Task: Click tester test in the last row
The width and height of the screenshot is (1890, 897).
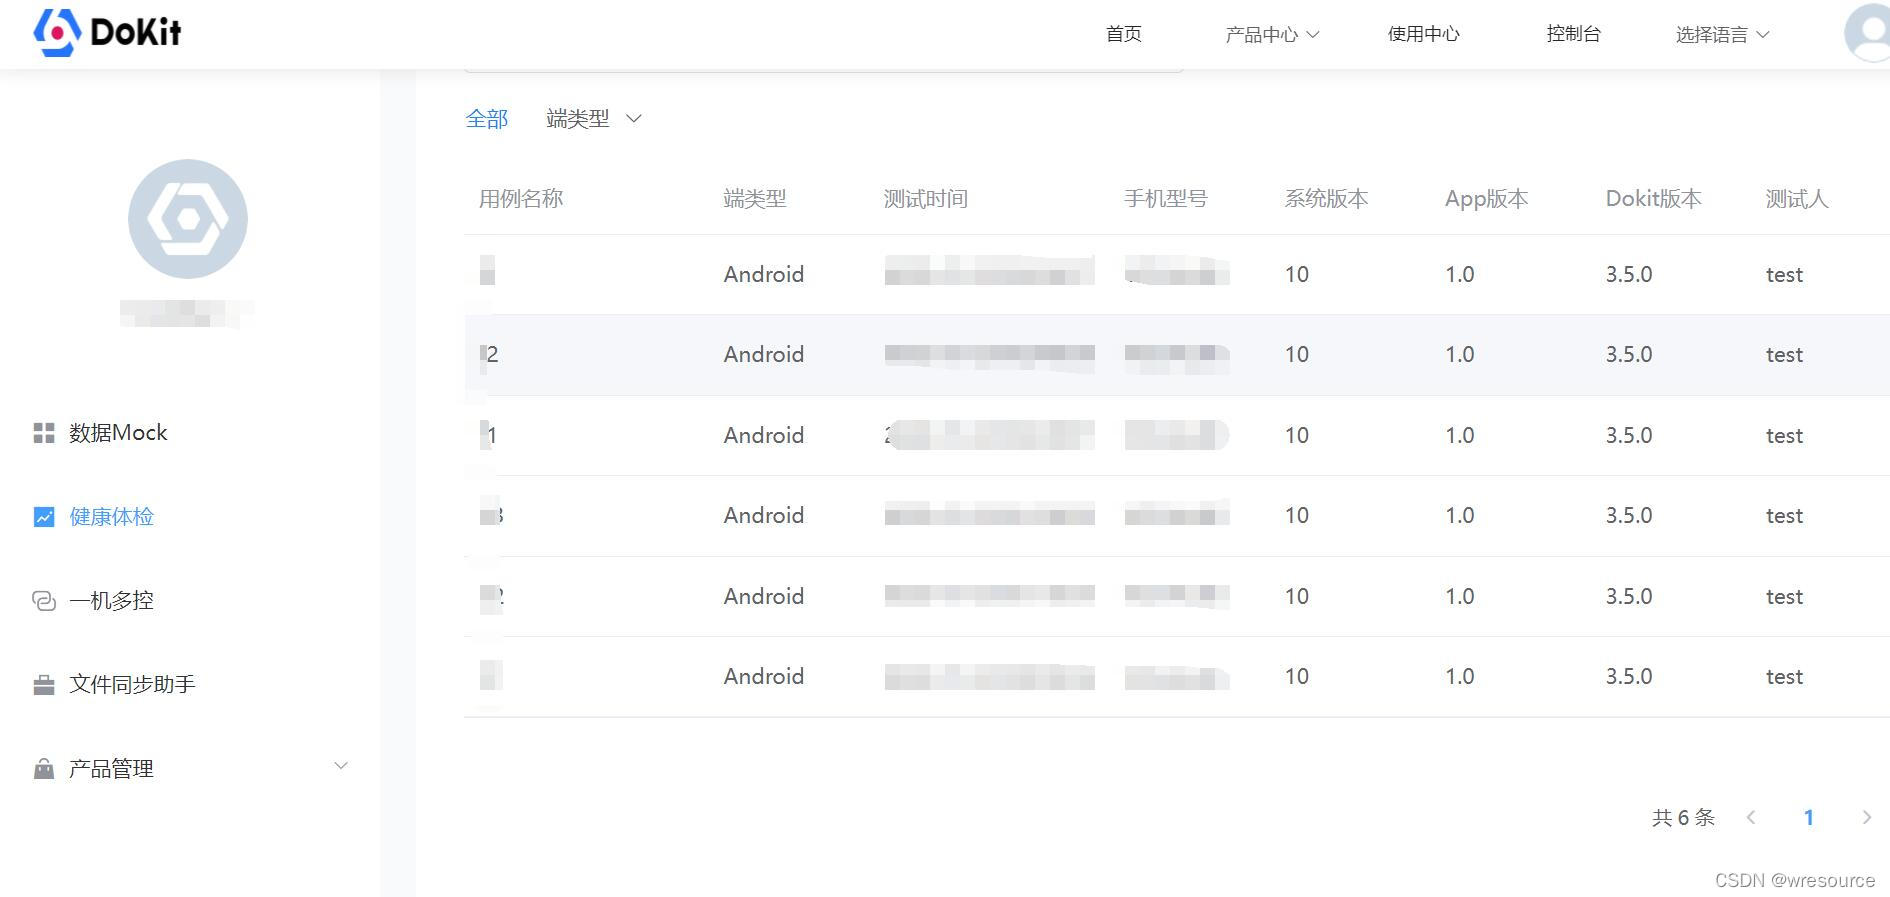Action: click(x=1785, y=677)
